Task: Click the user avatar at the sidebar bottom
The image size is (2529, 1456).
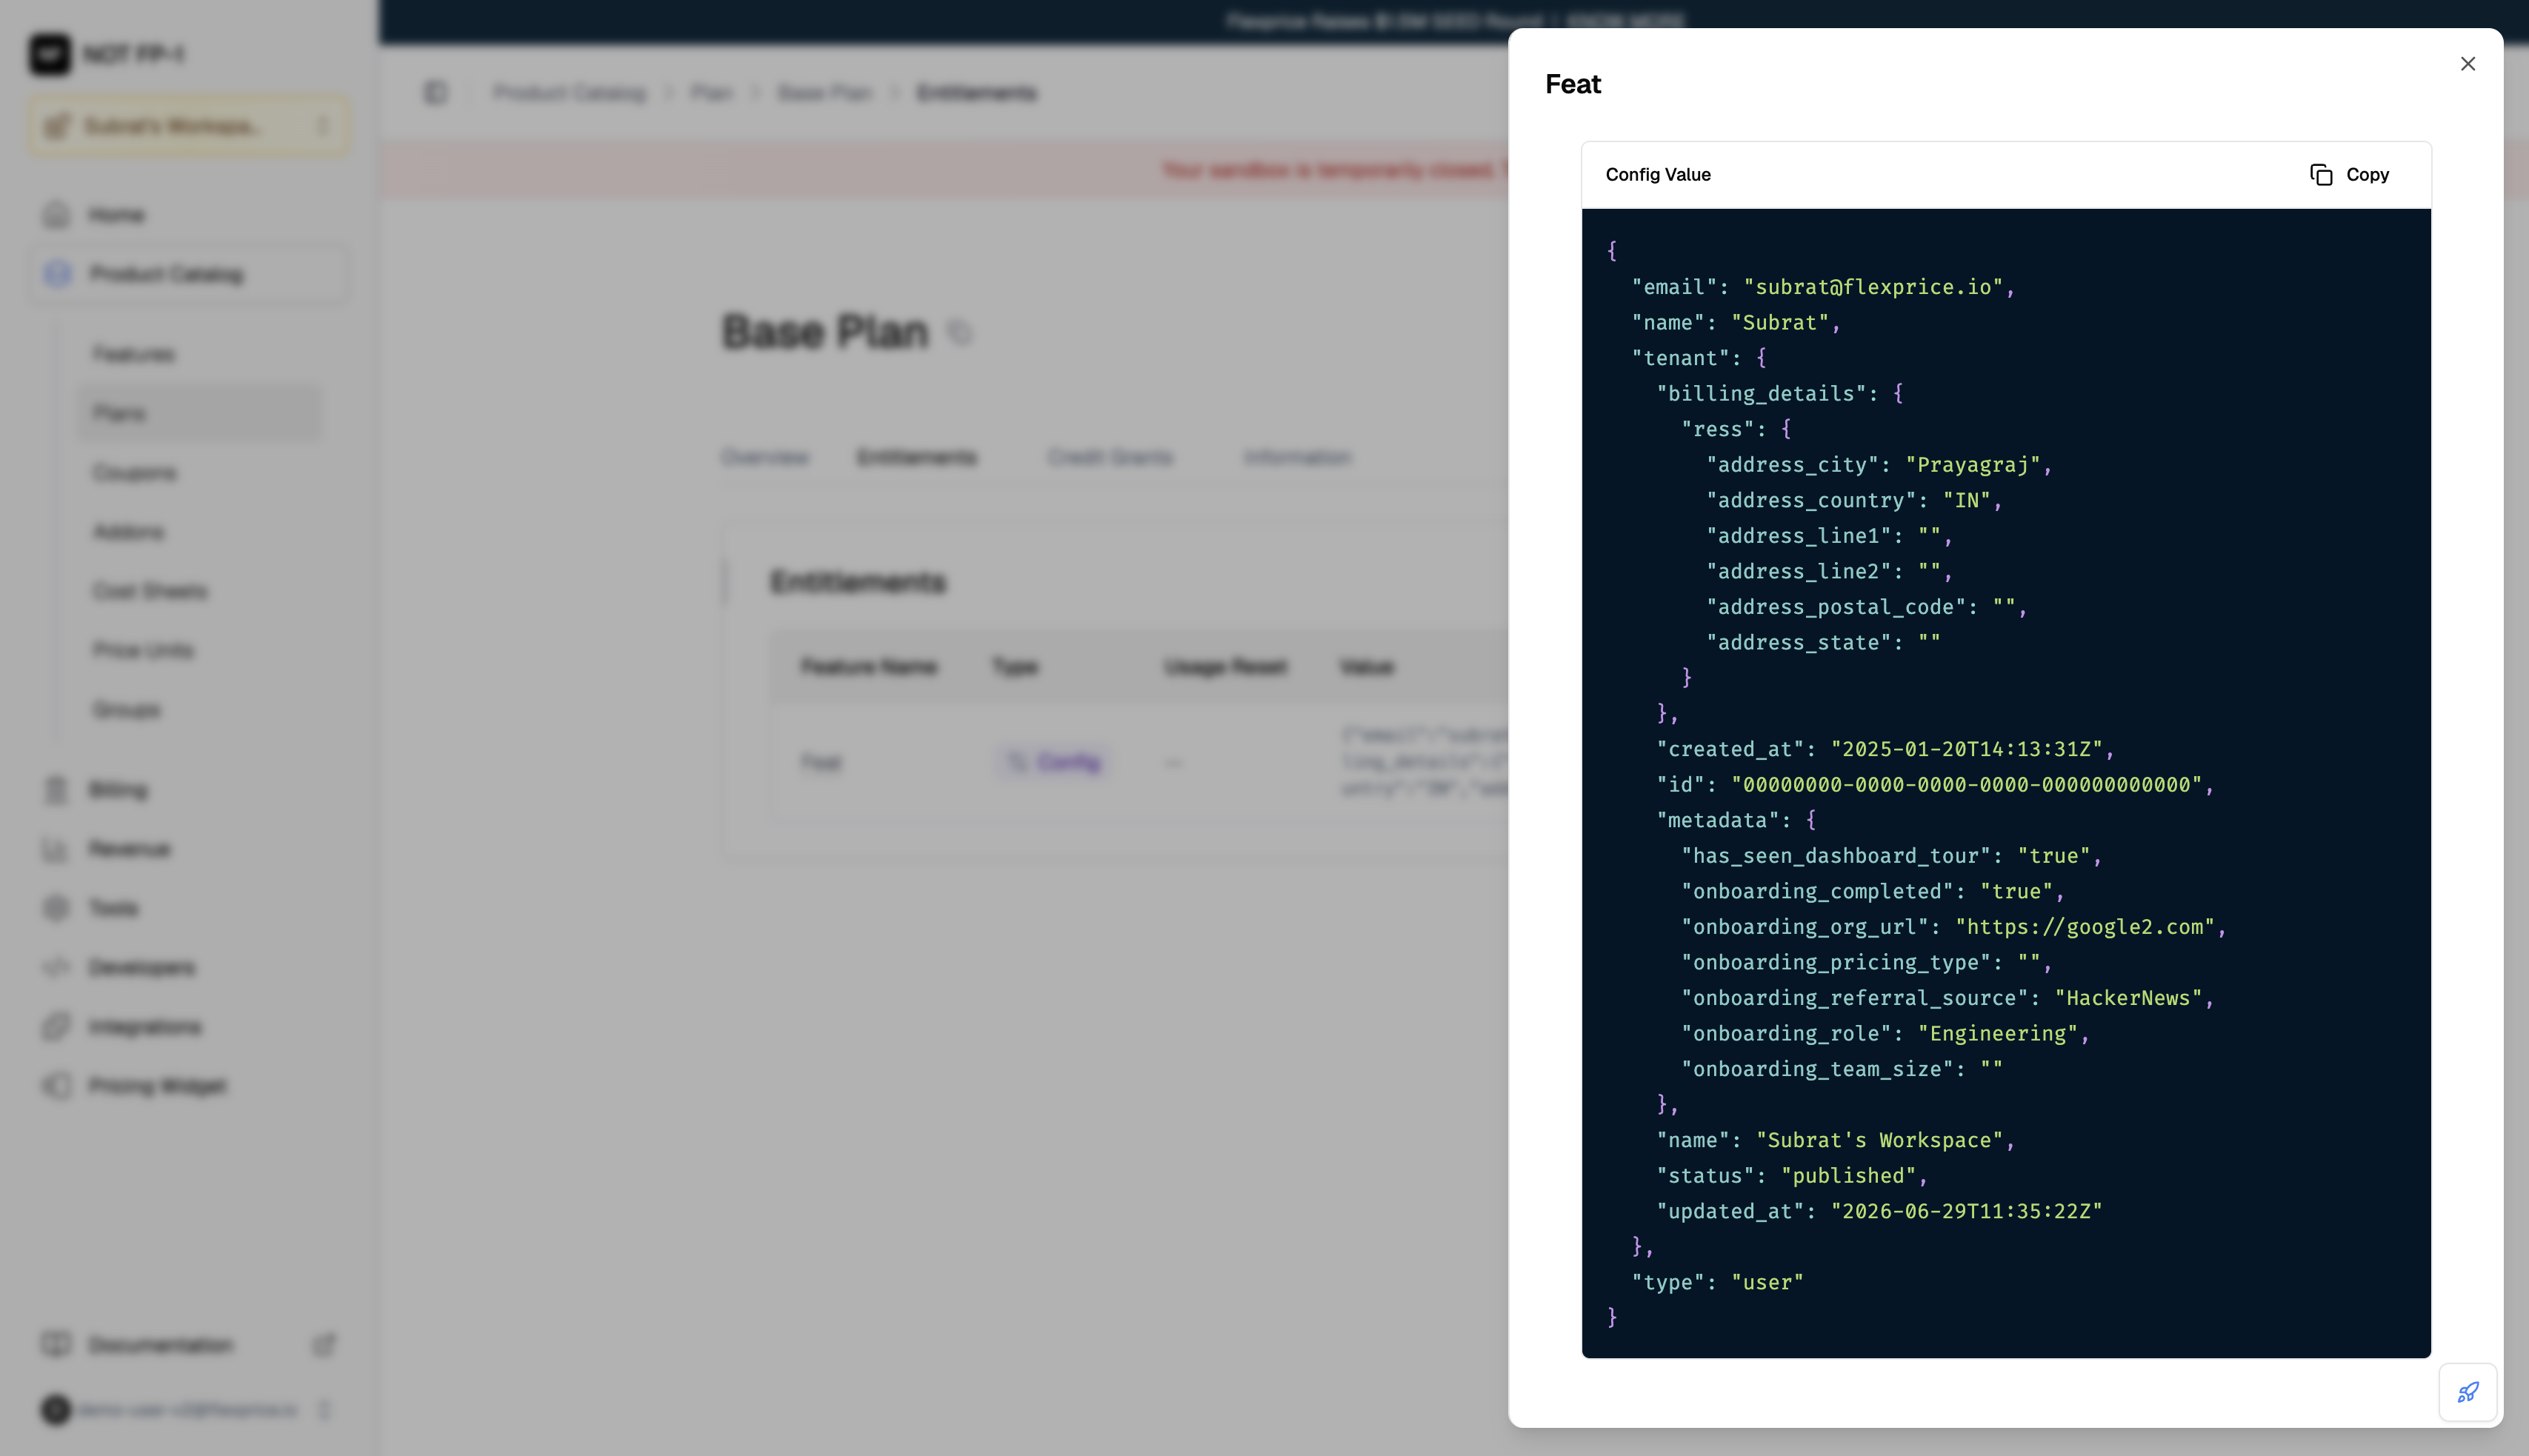Action: pyautogui.click(x=56, y=1410)
